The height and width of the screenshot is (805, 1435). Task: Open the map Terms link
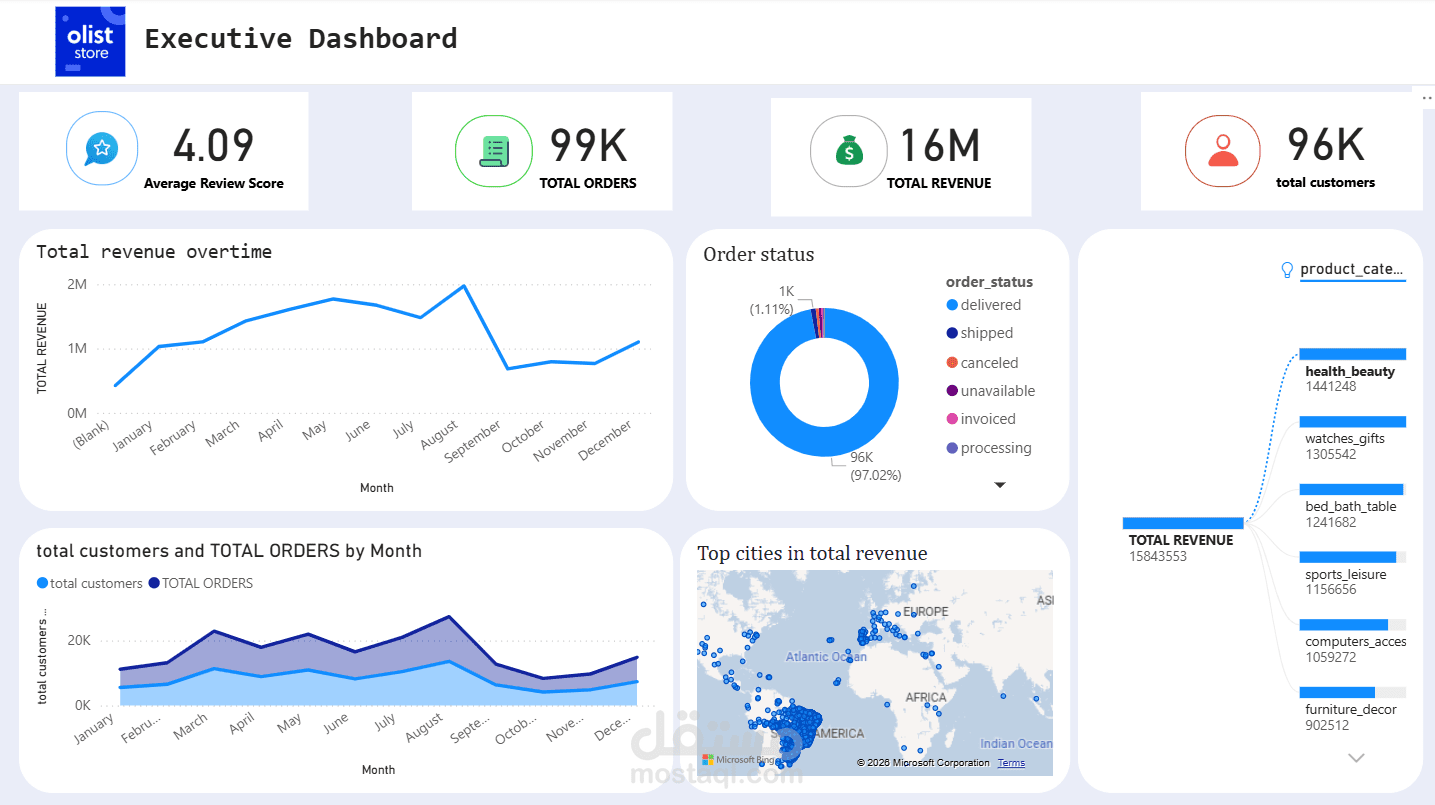1011,763
